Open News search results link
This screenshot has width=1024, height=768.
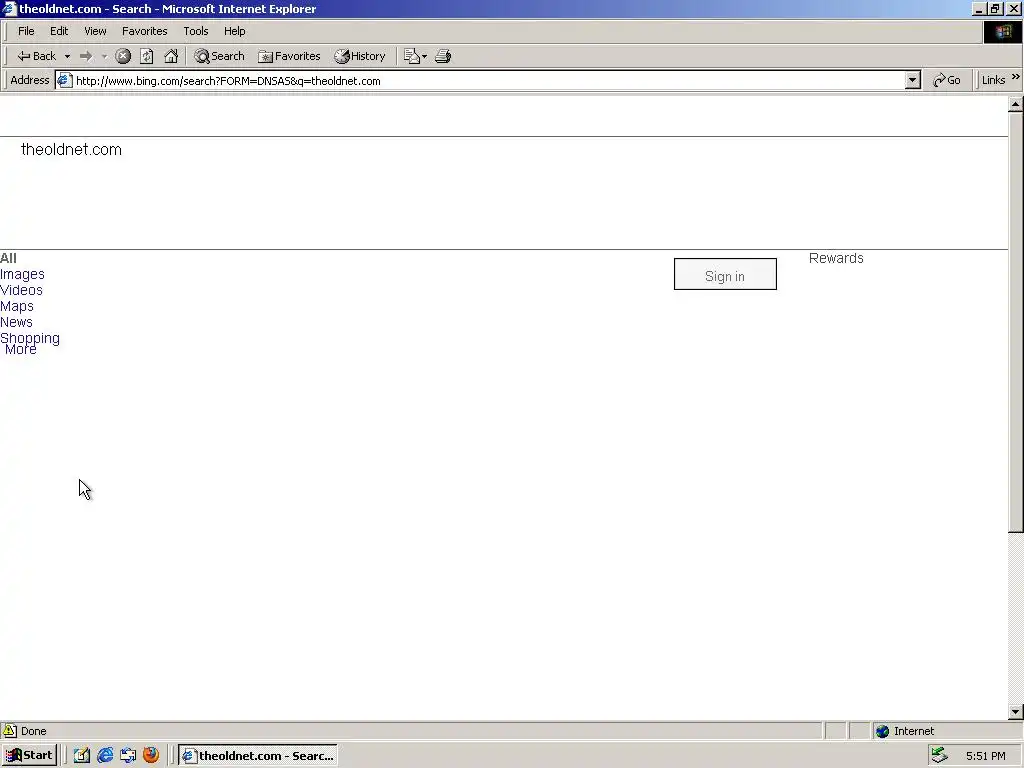pyautogui.click(x=16, y=322)
